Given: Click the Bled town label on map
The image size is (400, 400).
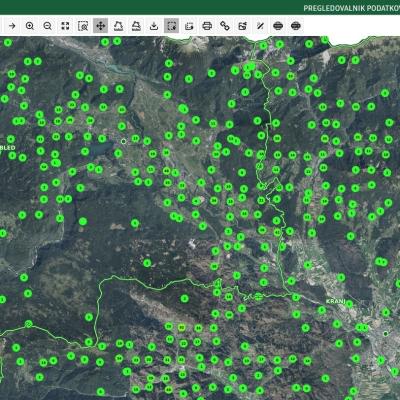Looking at the screenshot, I should point(8,147).
